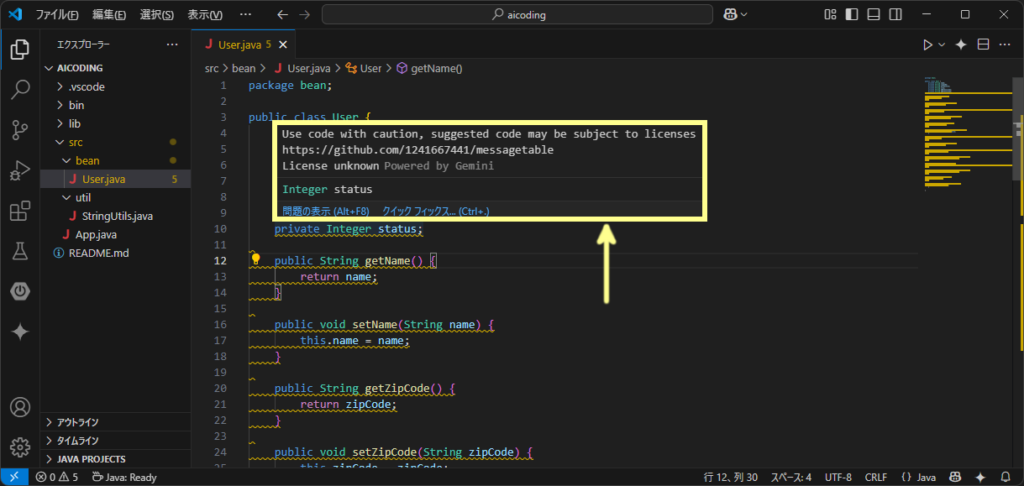Open errors and warnings count in status bar

click(57, 478)
